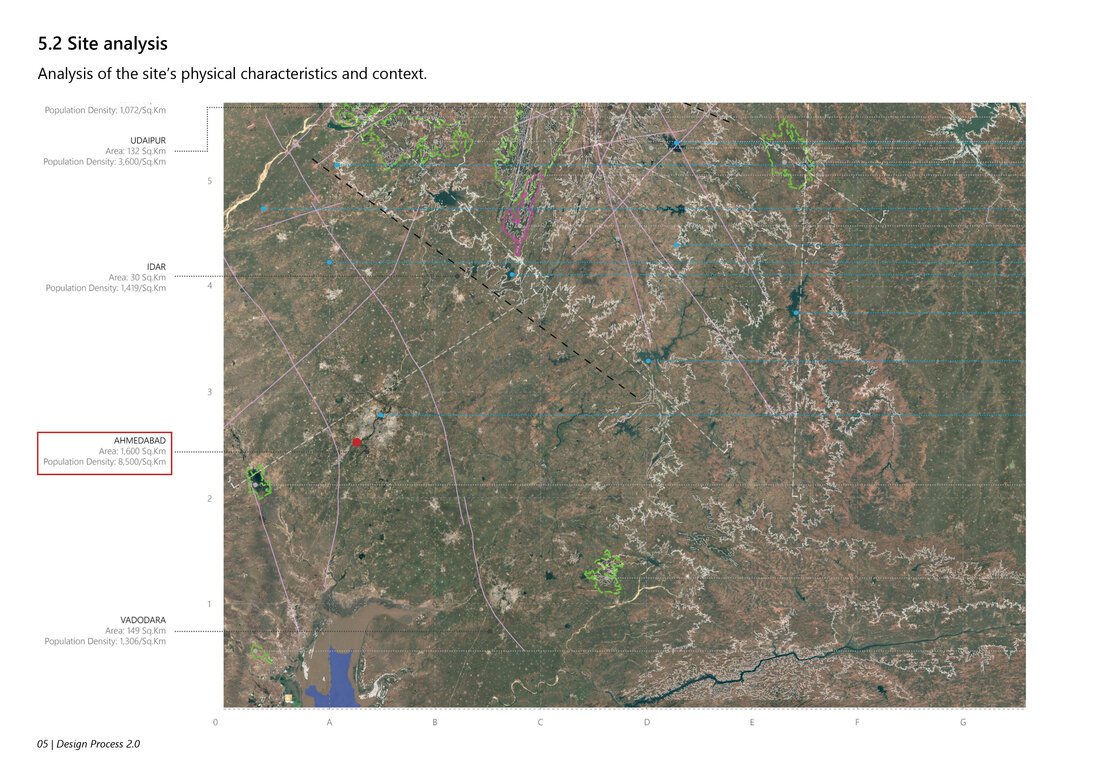
Task: Select the green outline at upper right
Action: 789,154
